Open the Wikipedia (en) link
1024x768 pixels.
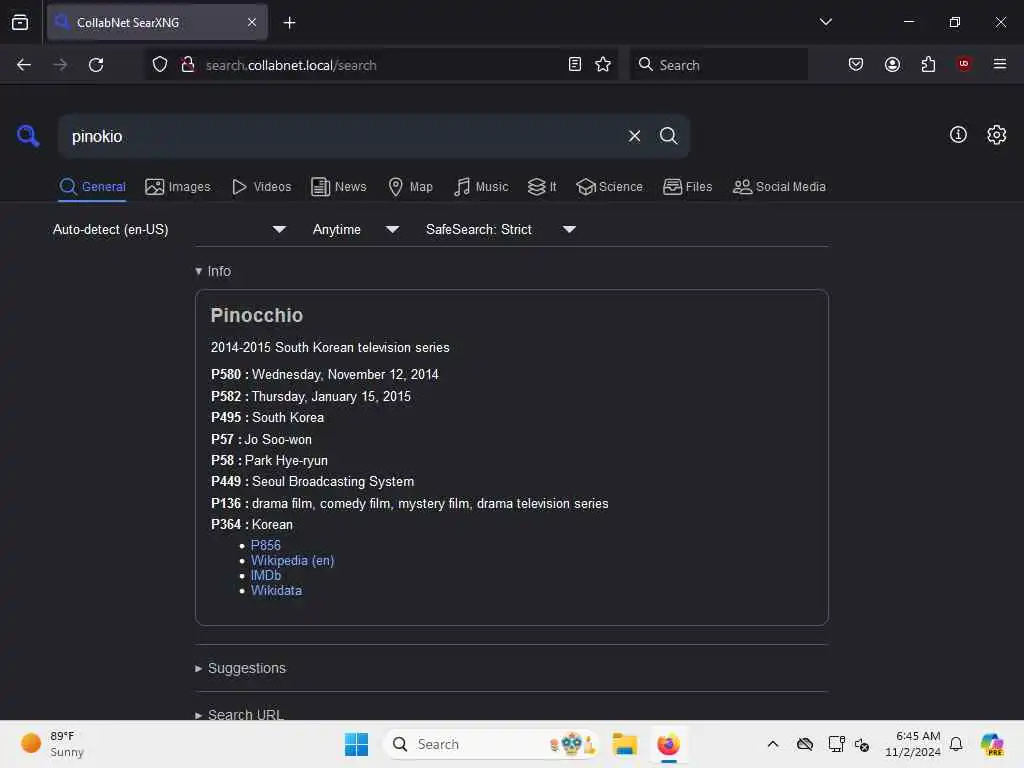pos(293,560)
